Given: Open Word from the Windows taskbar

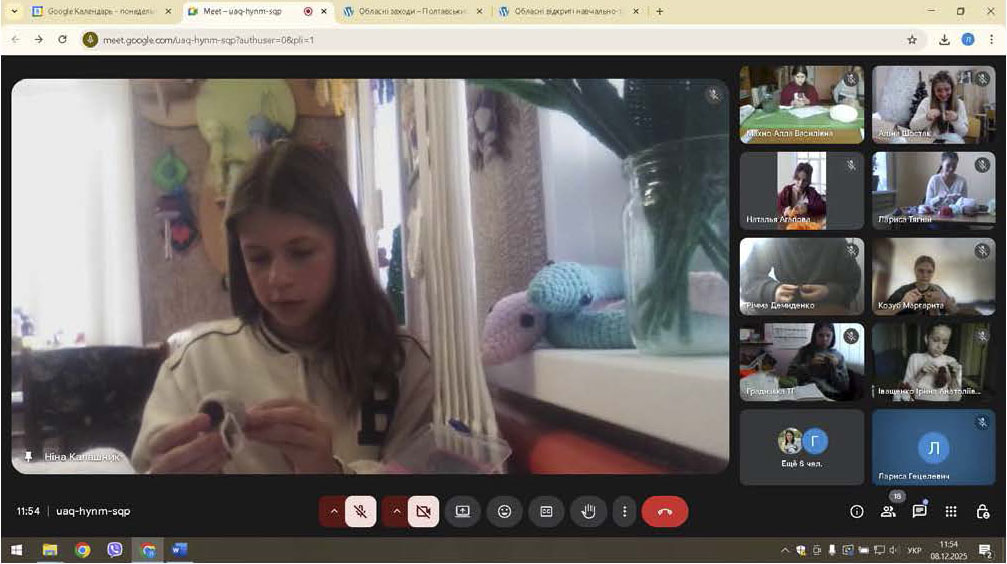Looking at the screenshot, I should (180, 549).
